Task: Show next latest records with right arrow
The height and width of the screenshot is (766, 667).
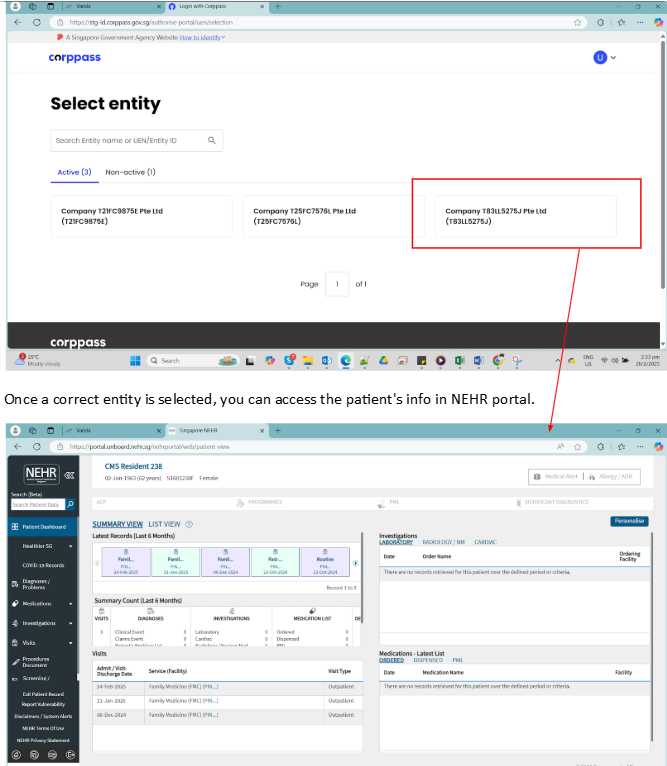Action: pos(355,563)
